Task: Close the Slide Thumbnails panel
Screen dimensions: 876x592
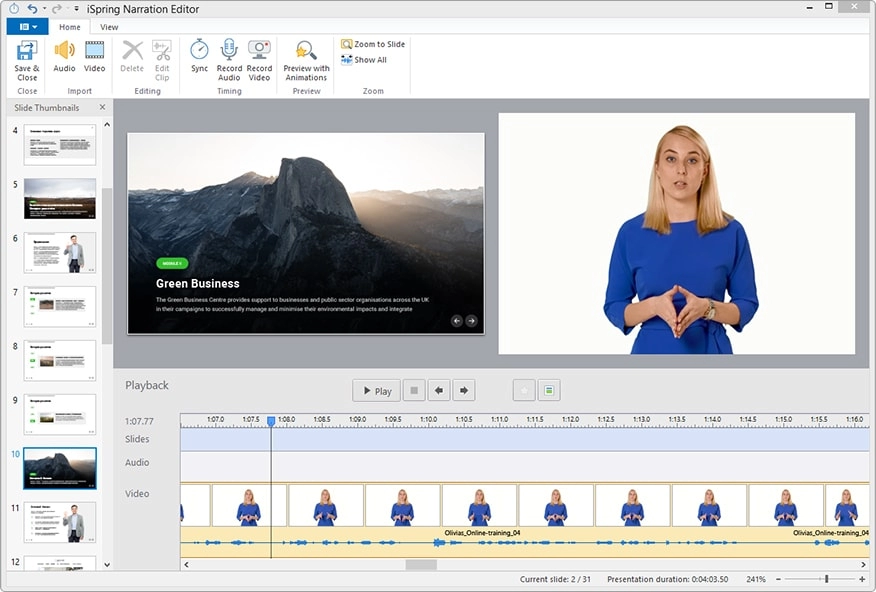Action: pos(102,107)
